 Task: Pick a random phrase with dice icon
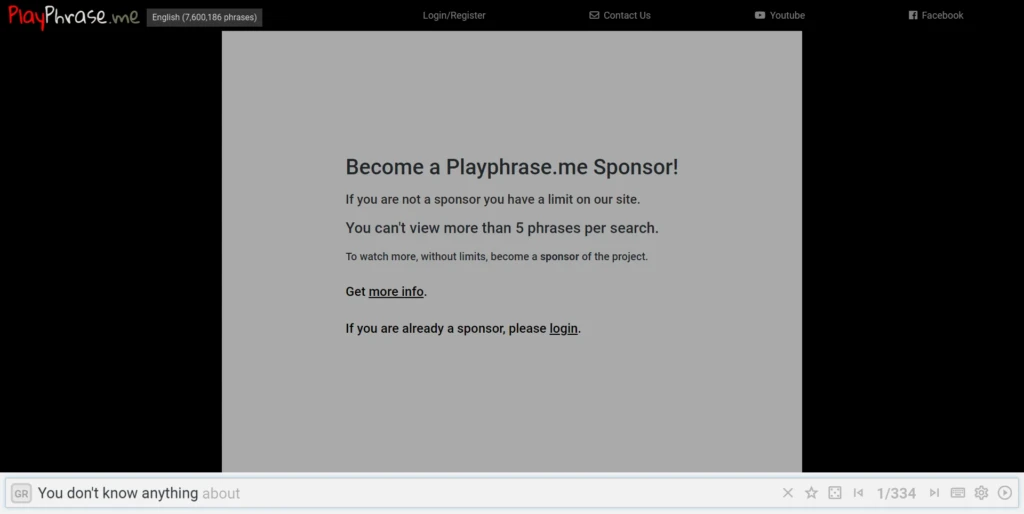tap(835, 493)
